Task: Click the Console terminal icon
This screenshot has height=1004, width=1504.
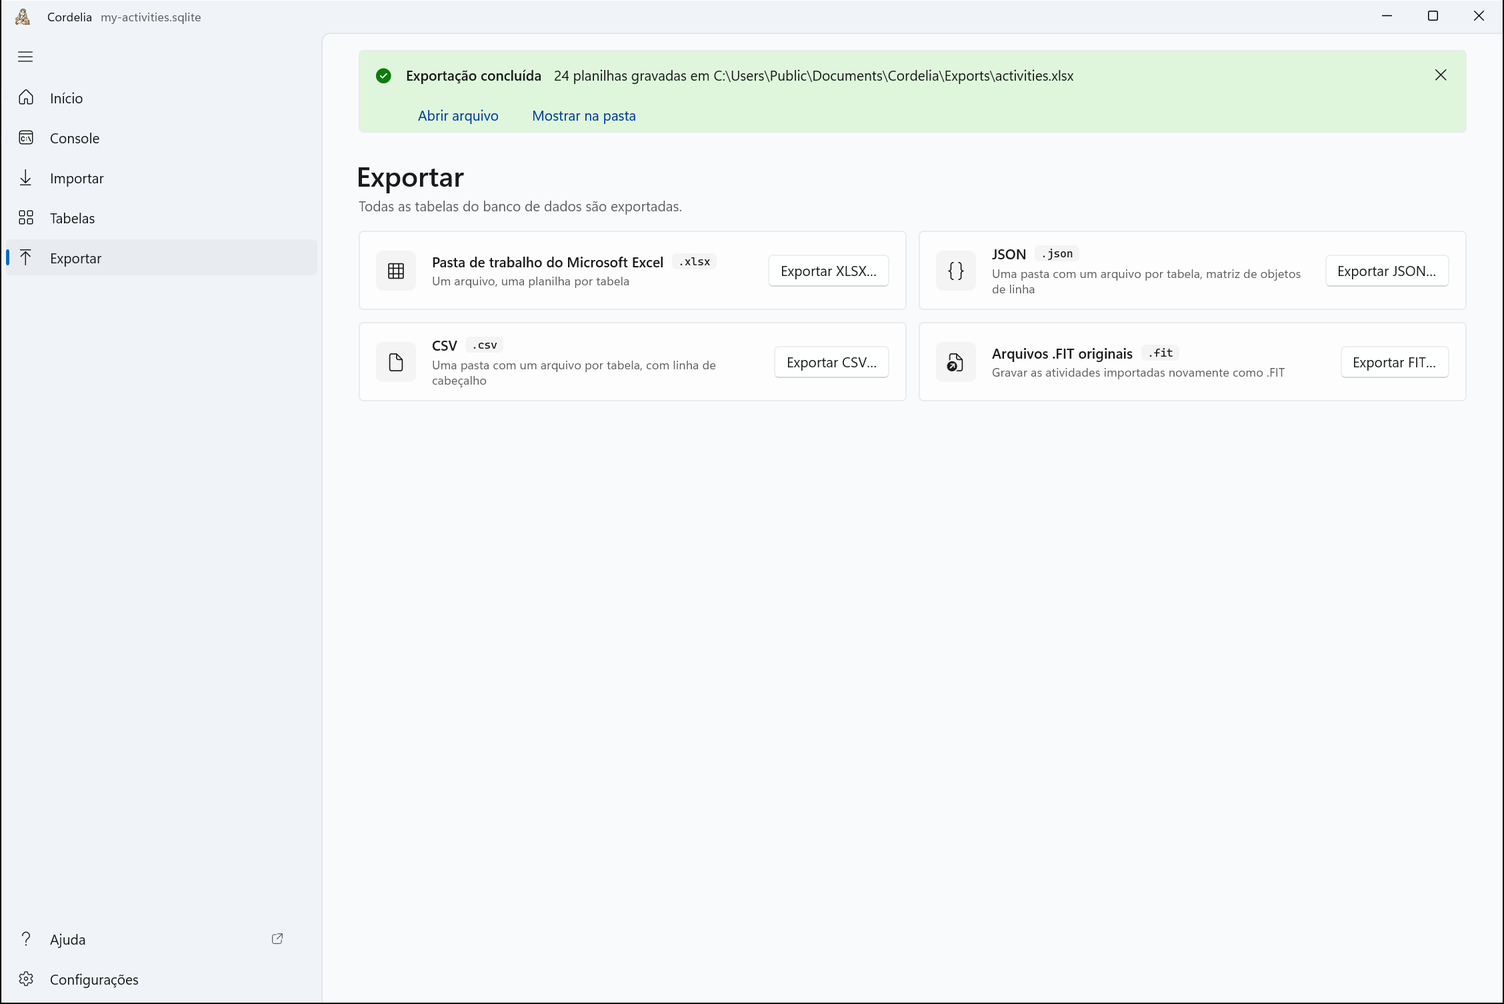Action: coord(26,137)
